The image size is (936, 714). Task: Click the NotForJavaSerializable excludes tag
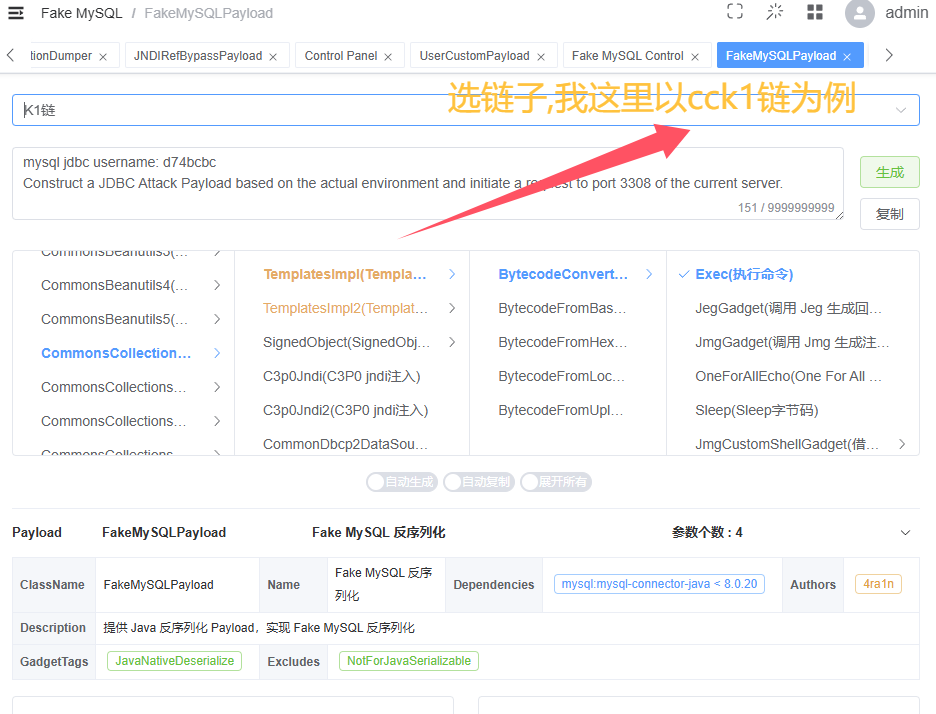(x=409, y=661)
